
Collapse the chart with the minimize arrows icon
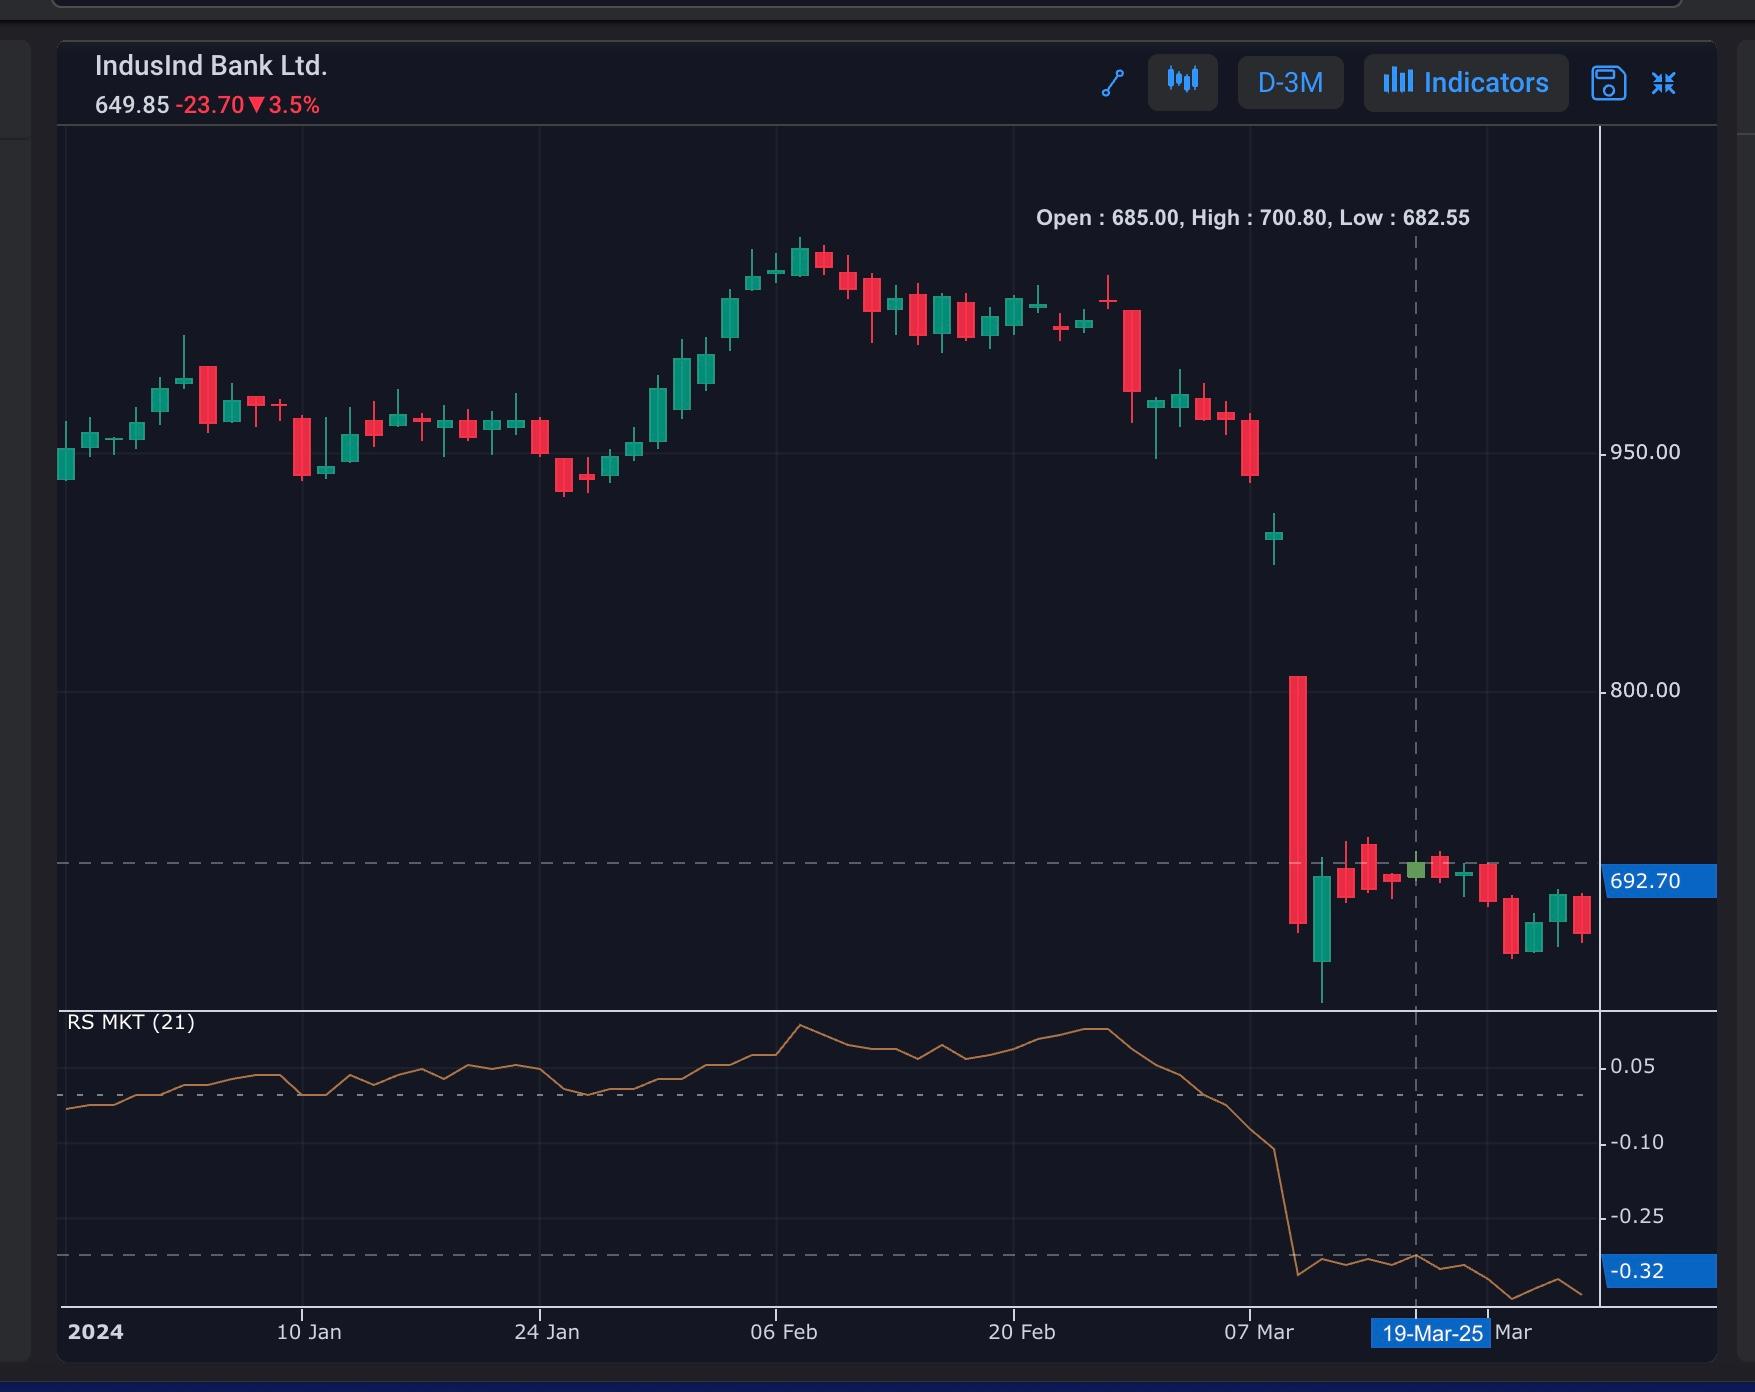tap(1663, 83)
